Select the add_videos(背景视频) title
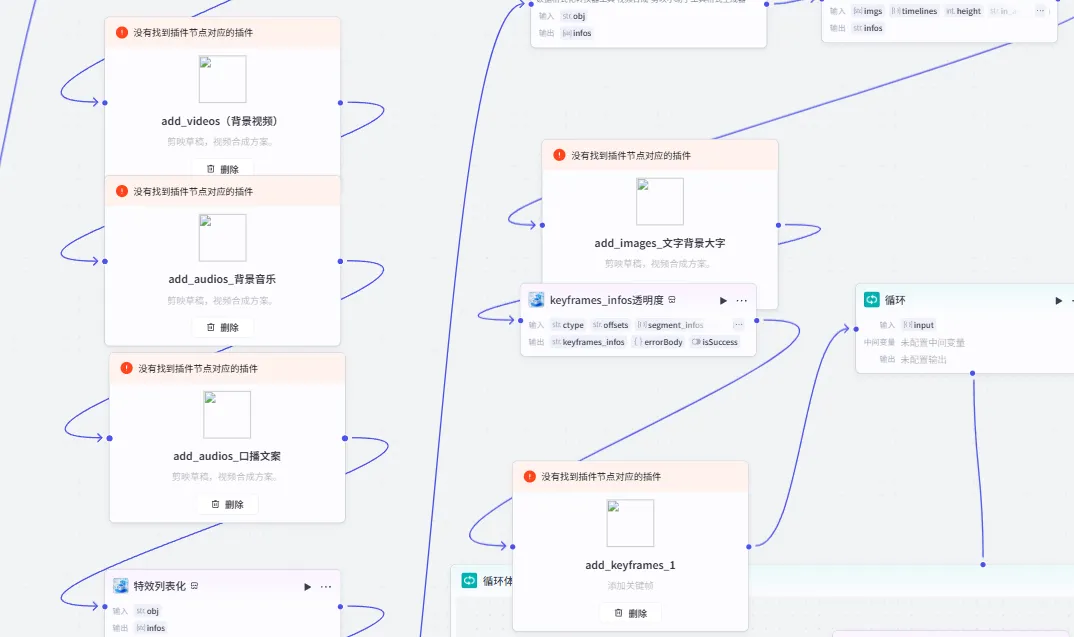Screen dimensions: 1074x637 221,121
